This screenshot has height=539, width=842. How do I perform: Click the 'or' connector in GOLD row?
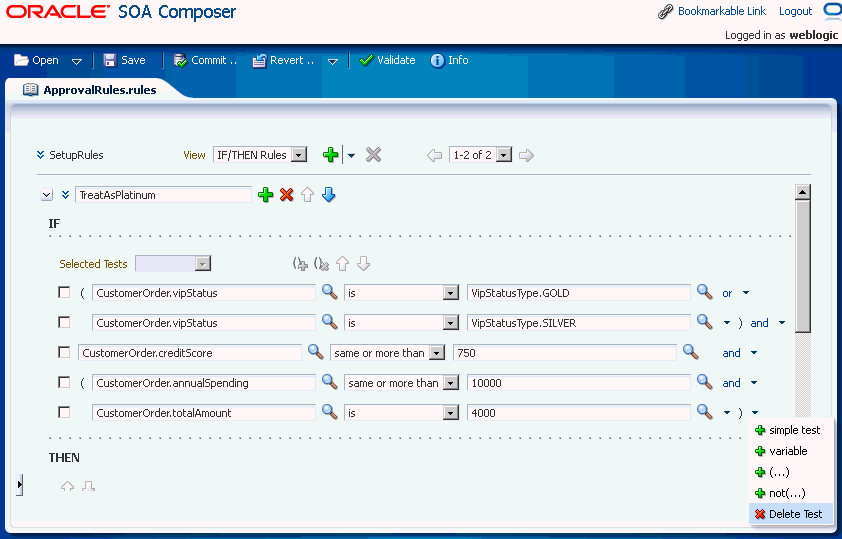[x=727, y=293]
